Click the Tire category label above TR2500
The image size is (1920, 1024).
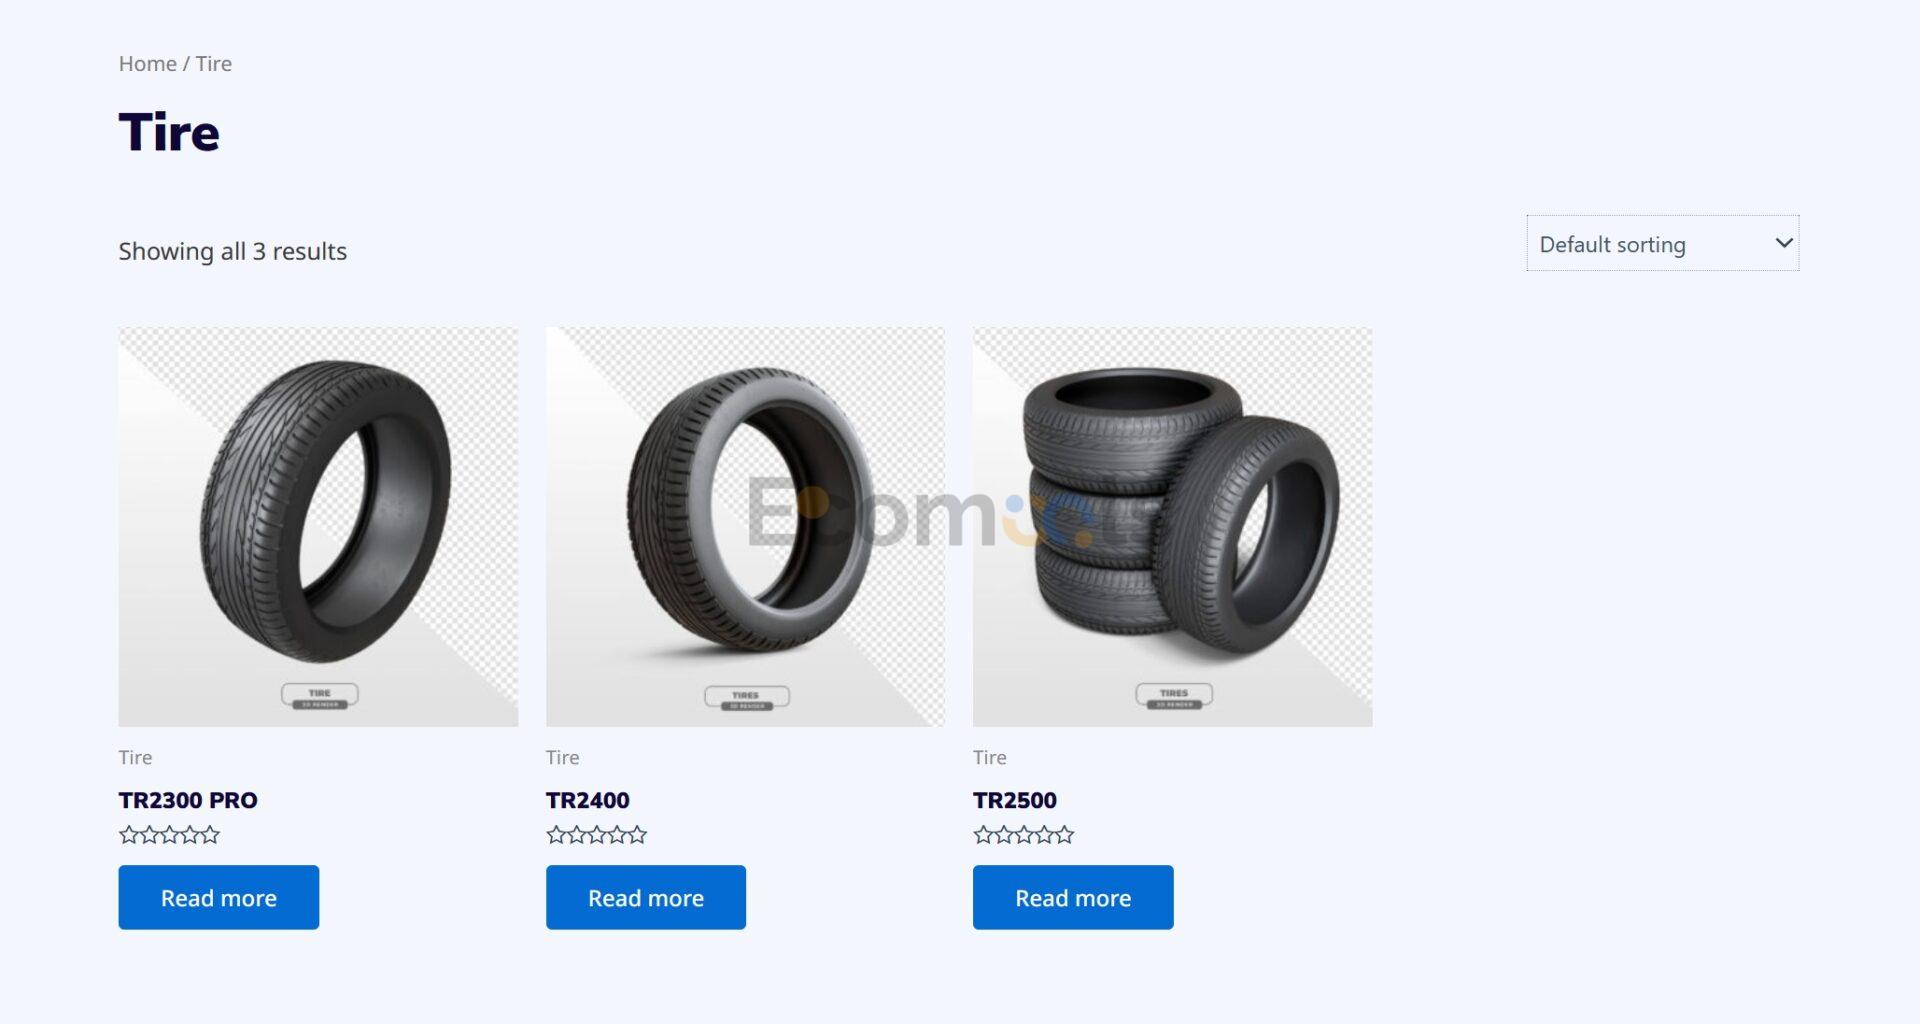(x=990, y=757)
